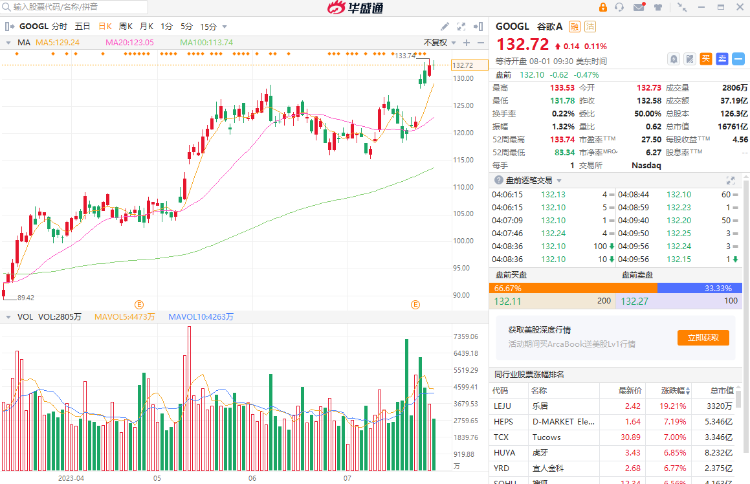750x484 pixels.
Task: Click the 04:09:56 132.15 trade row
Action: click(678, 259)
